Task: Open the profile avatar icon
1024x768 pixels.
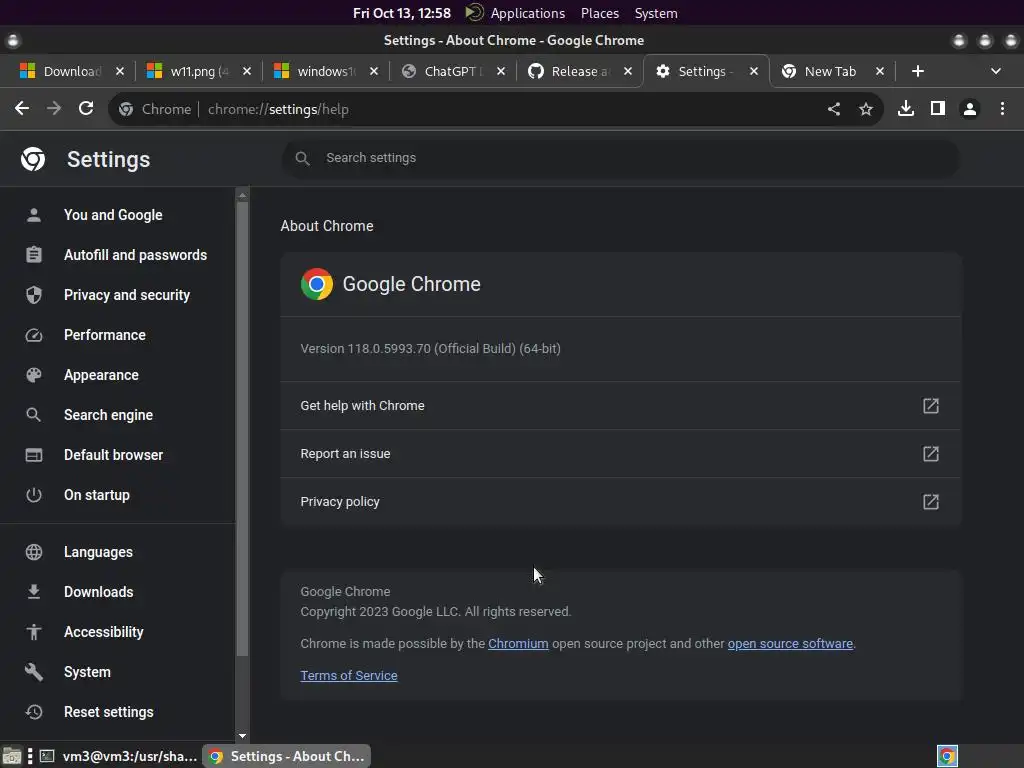Action: [x=970, y=108]
